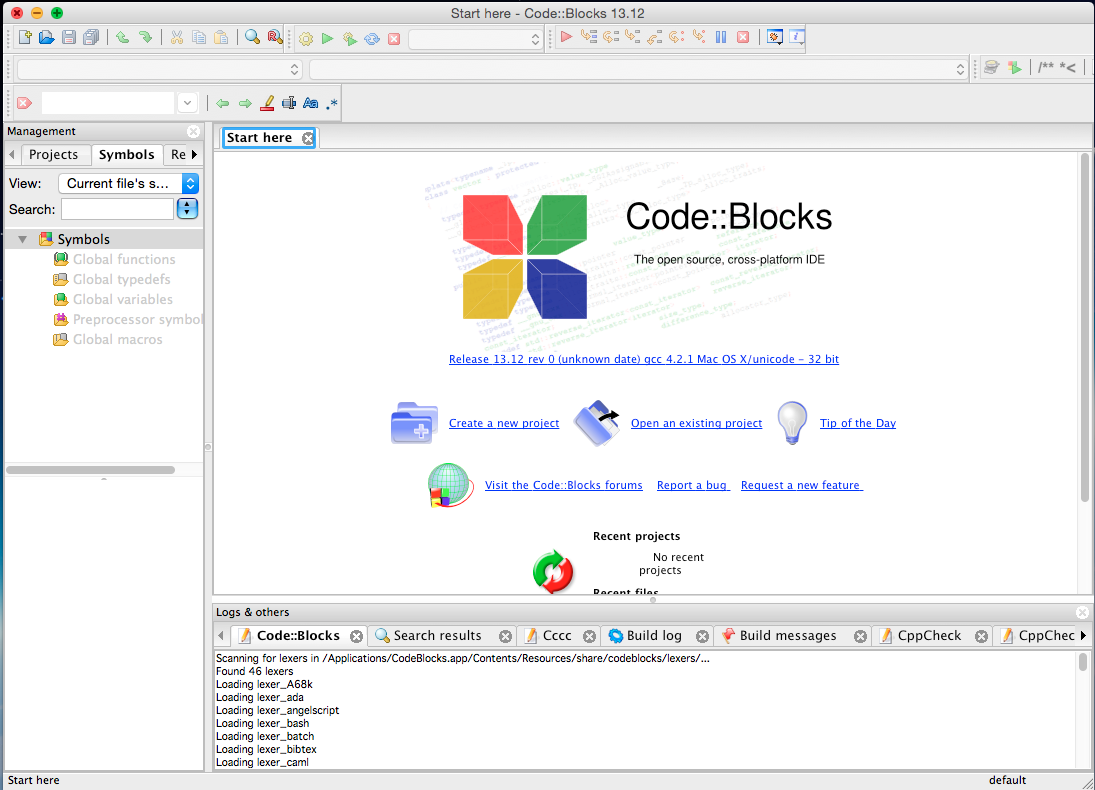Viewport: 1095px width, 790px height.
Task: Toggle regex search .* option
Action: 332,103
